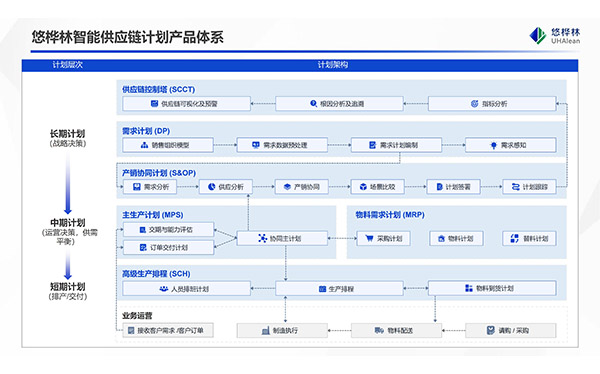This screenshot has height=374, width=600.
Task: Click the 交期与能力评估 icon
Action: pyautogui.click(x=142, y=230)
